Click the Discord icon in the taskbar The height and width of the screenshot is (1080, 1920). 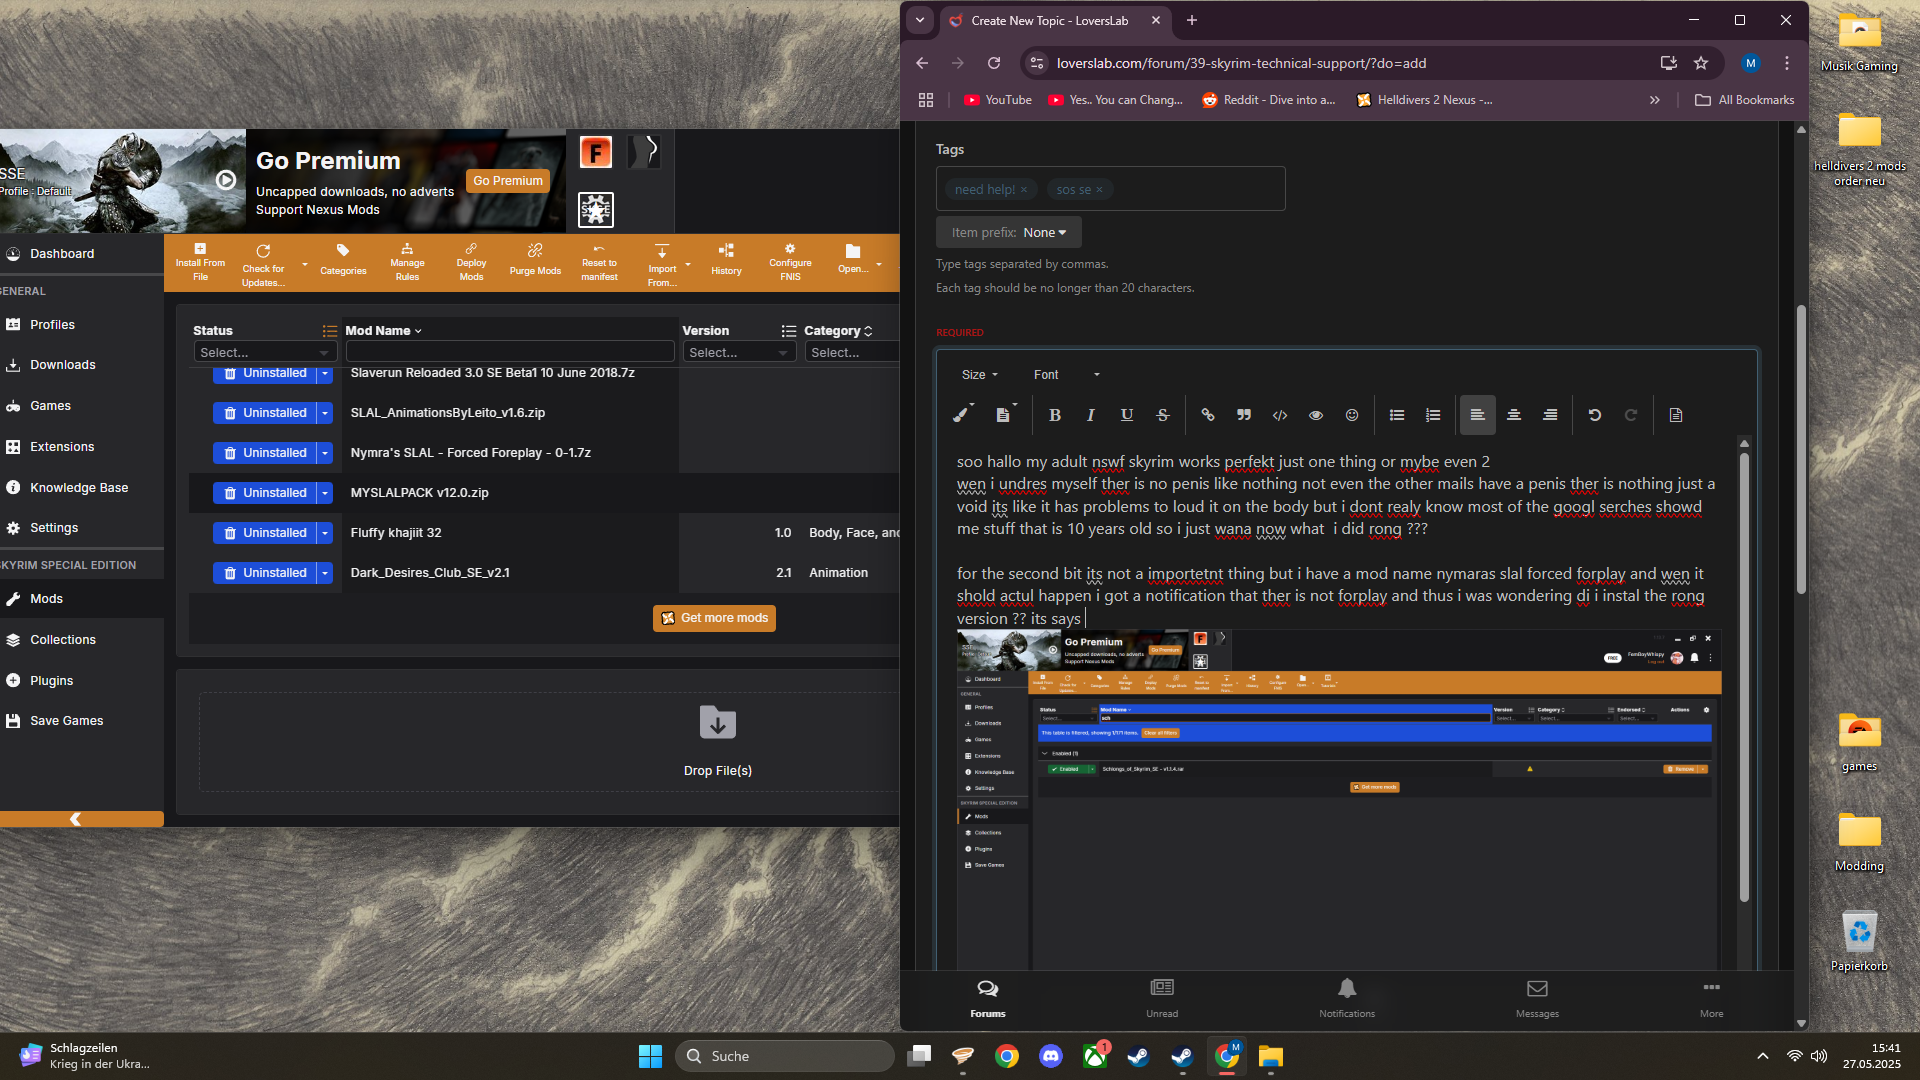coord(1051,1056)
